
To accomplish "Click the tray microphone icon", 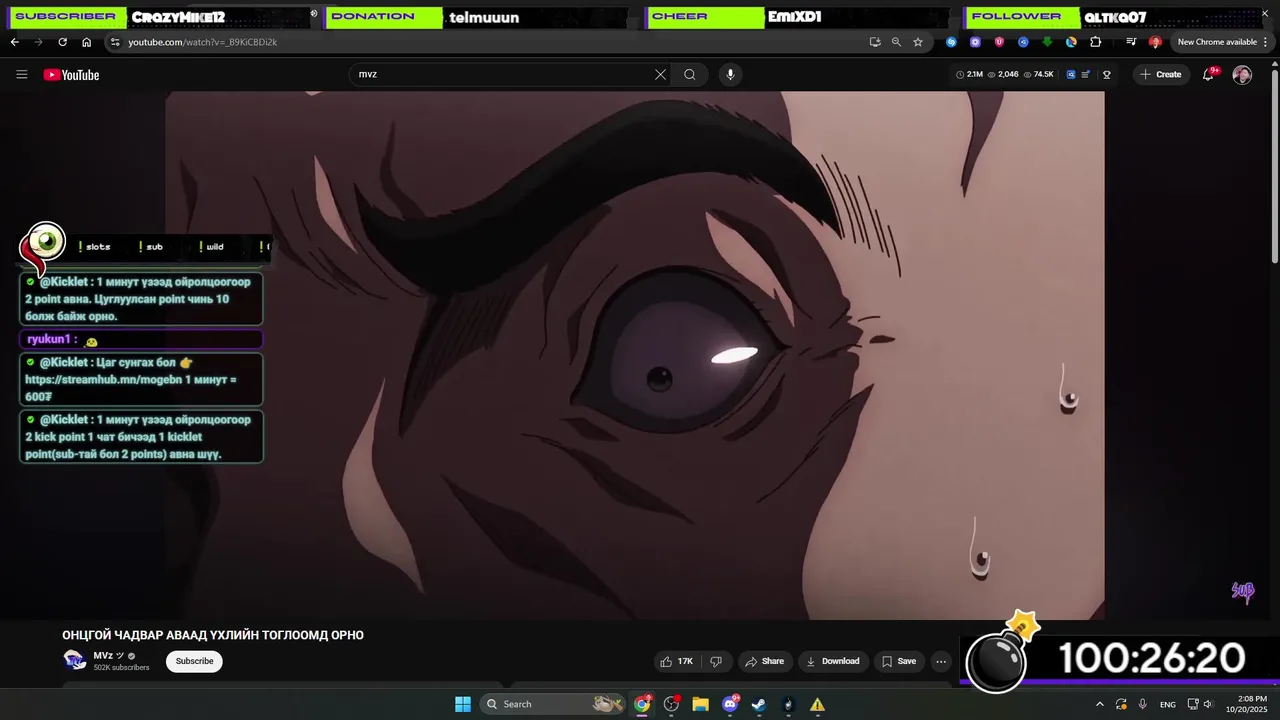I will point(1143,704).
